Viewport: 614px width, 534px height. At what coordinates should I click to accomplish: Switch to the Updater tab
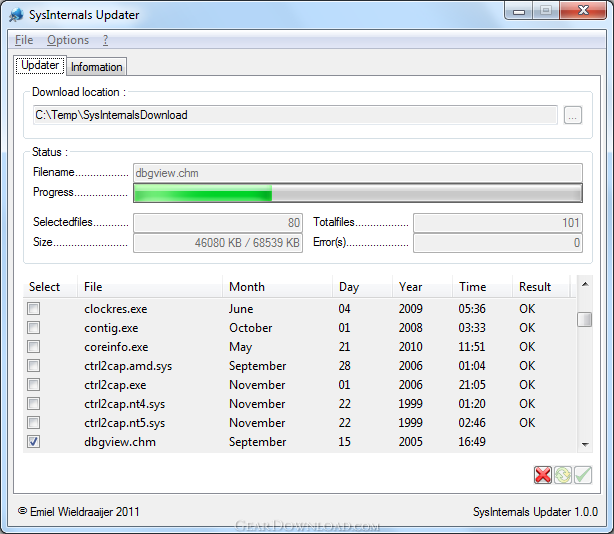click(40, 65)
